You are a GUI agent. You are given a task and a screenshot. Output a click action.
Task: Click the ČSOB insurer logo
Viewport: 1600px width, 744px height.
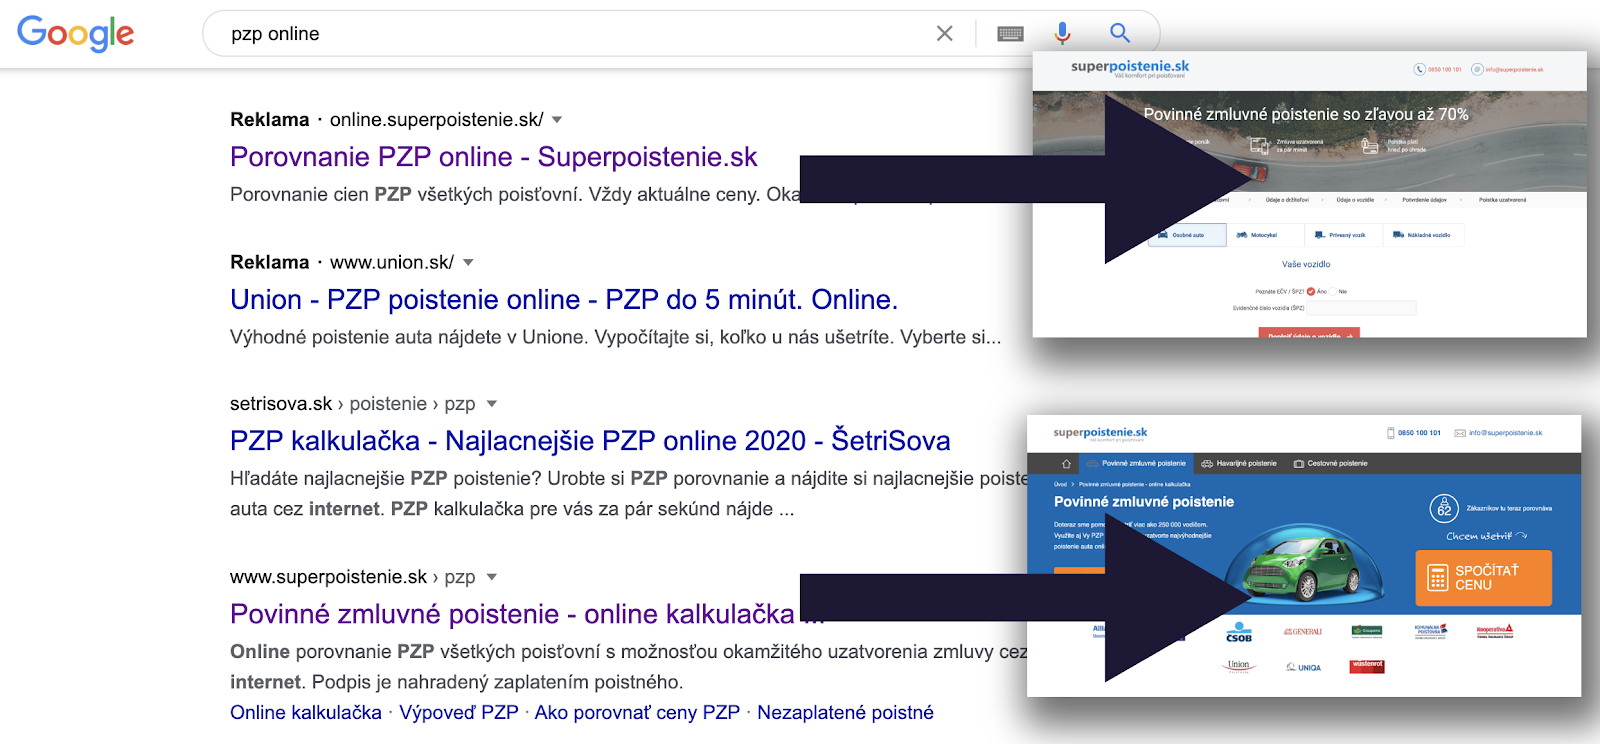1239,633
